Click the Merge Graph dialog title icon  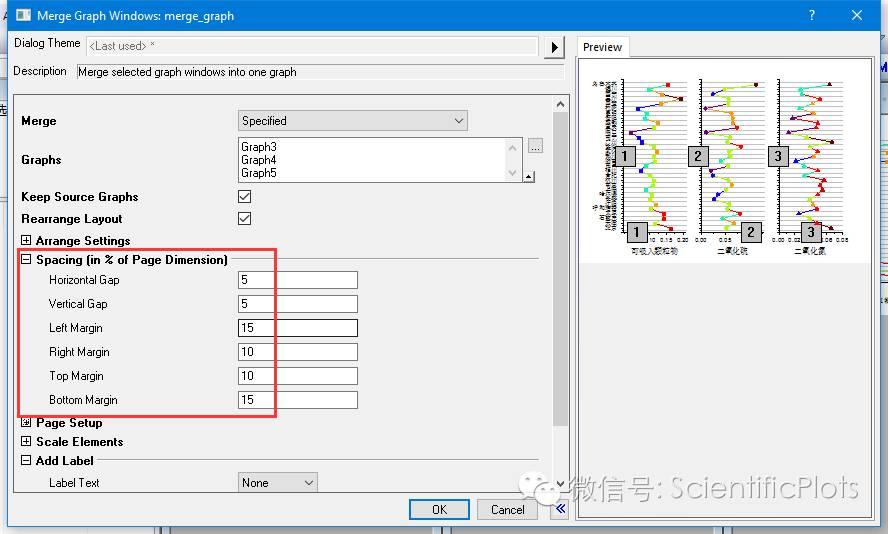pos(24,15)
